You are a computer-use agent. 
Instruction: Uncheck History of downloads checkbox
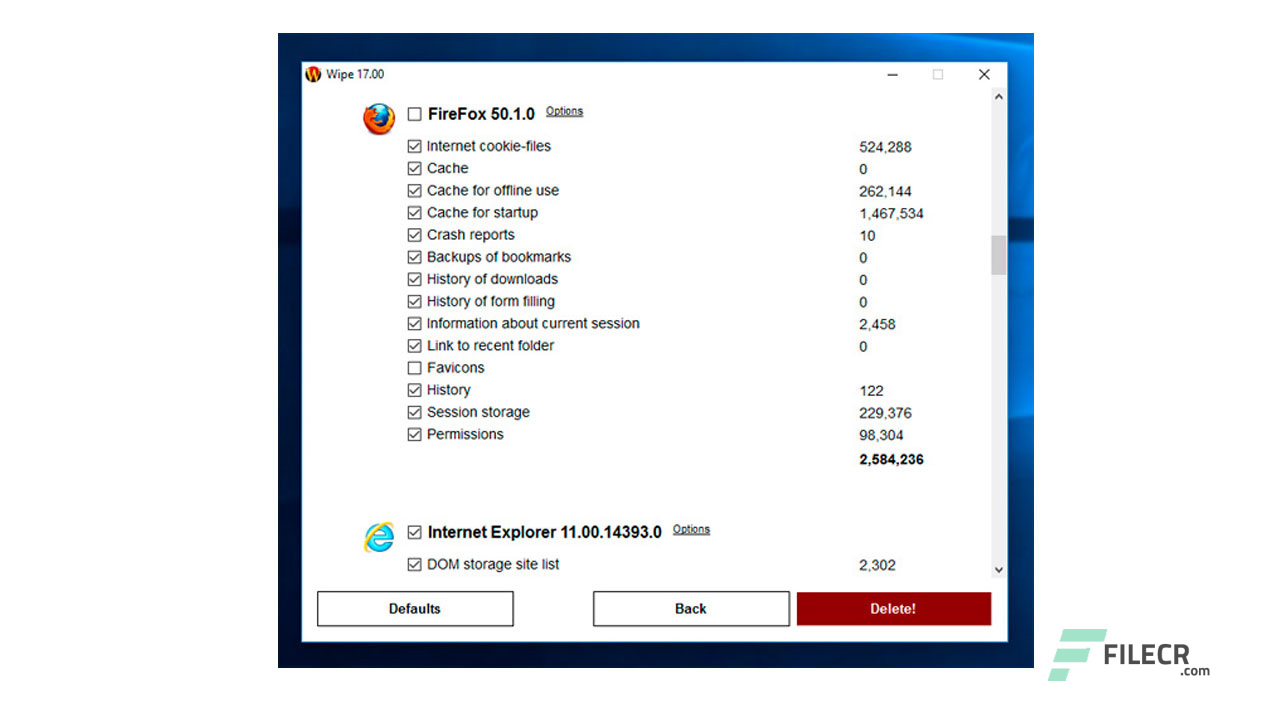(414, 279)
